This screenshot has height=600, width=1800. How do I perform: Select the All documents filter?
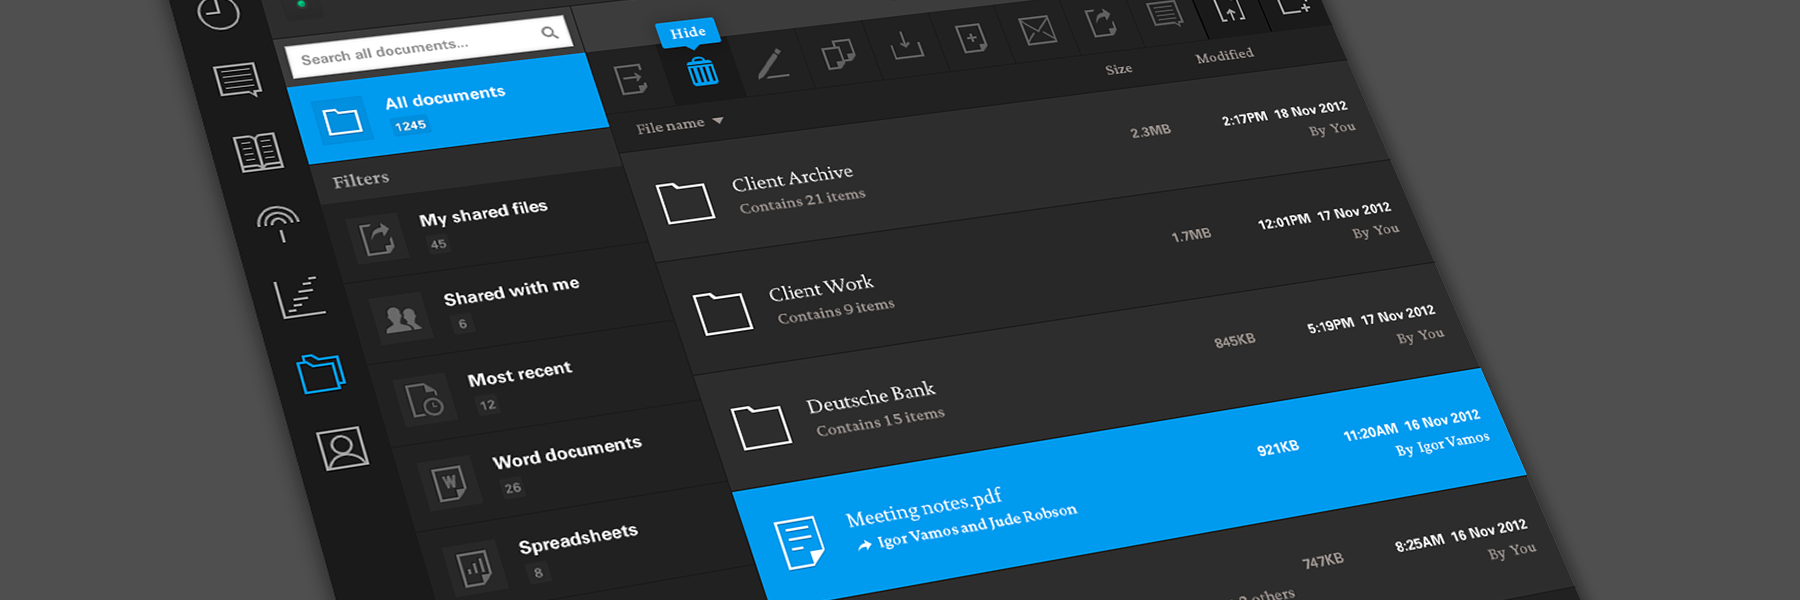(x=447, y=108)
